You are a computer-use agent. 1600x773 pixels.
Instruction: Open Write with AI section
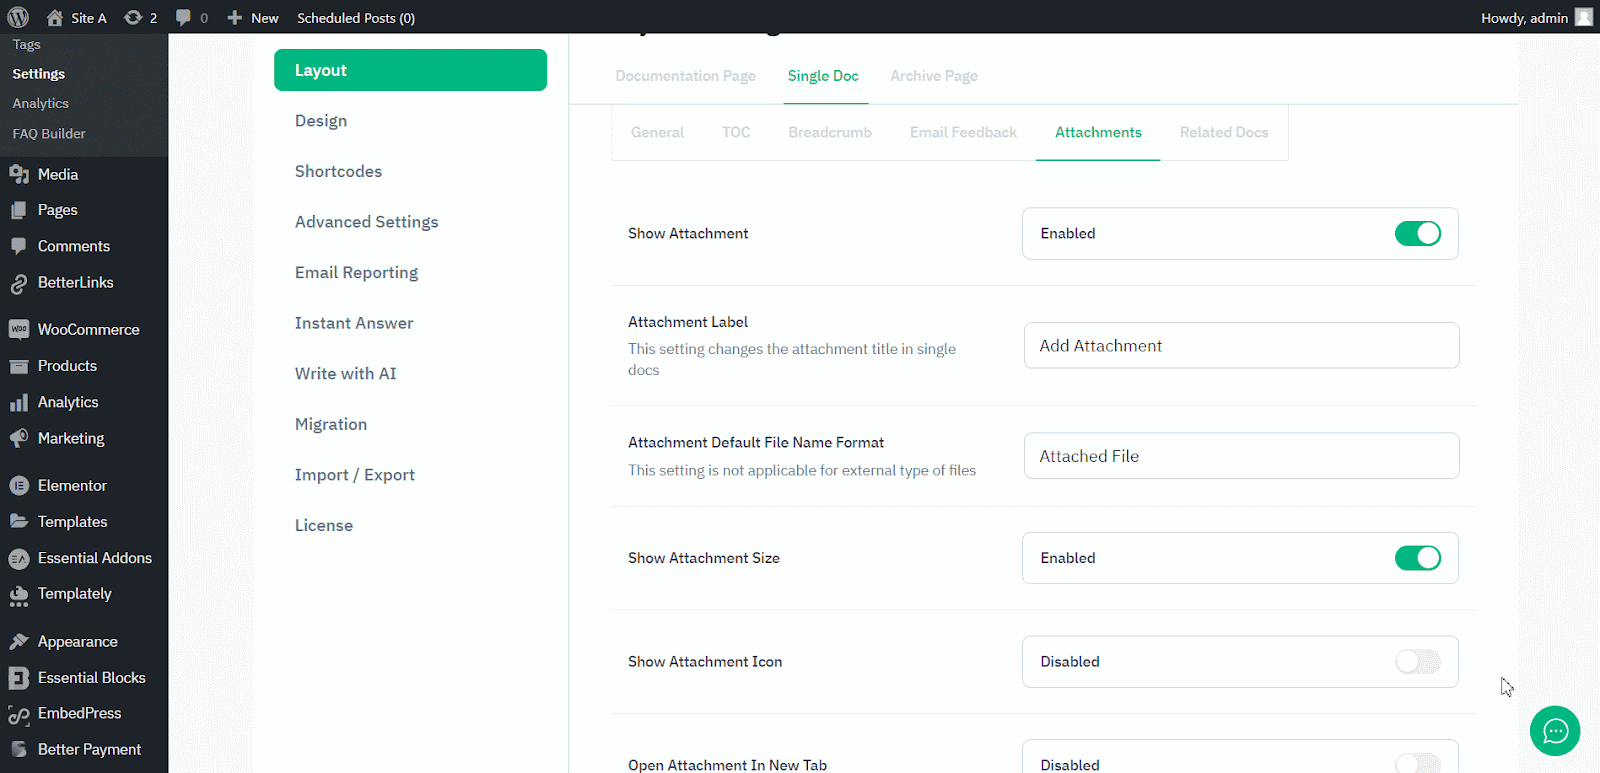[x=345, y=373]
